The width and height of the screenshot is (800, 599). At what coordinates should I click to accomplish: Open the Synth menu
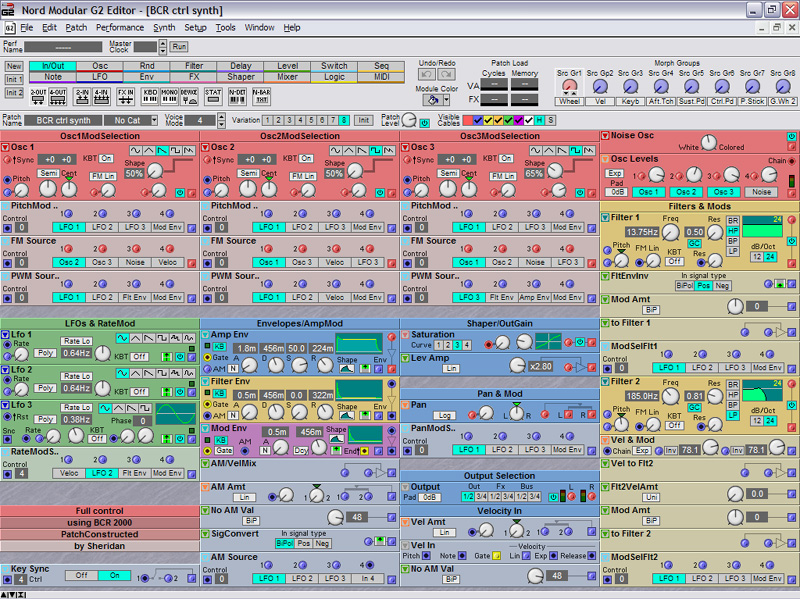coord(164,28)
